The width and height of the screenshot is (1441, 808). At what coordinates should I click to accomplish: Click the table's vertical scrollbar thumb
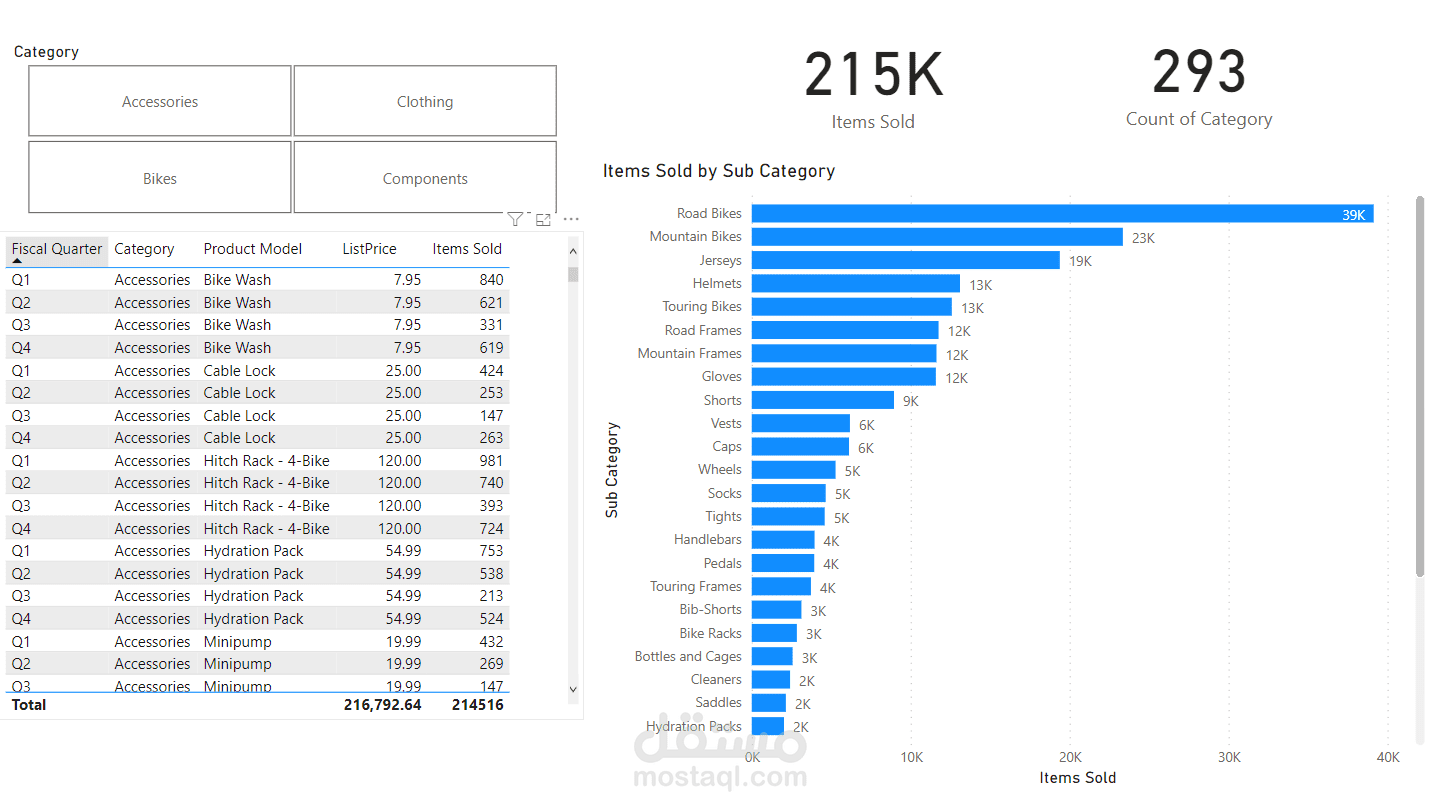[x=573, y=274]
